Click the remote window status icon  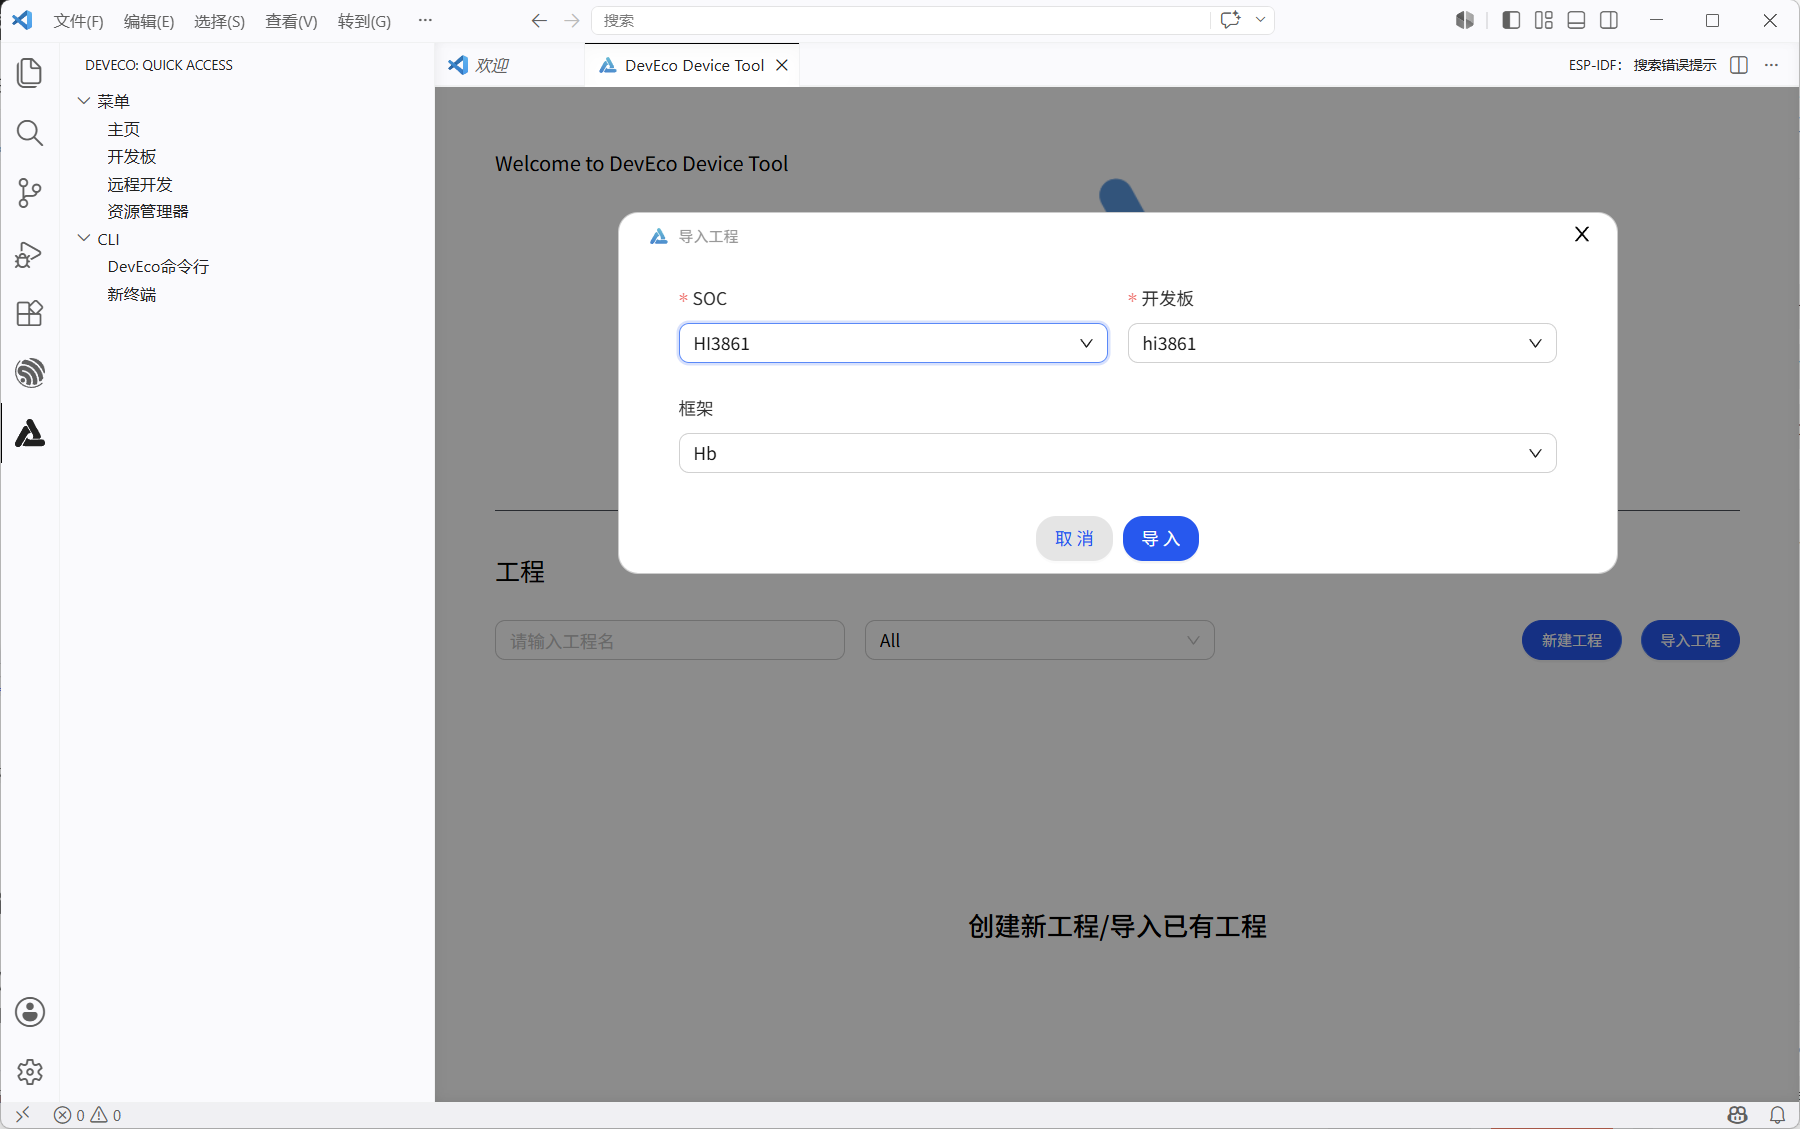coord(22,1115)
